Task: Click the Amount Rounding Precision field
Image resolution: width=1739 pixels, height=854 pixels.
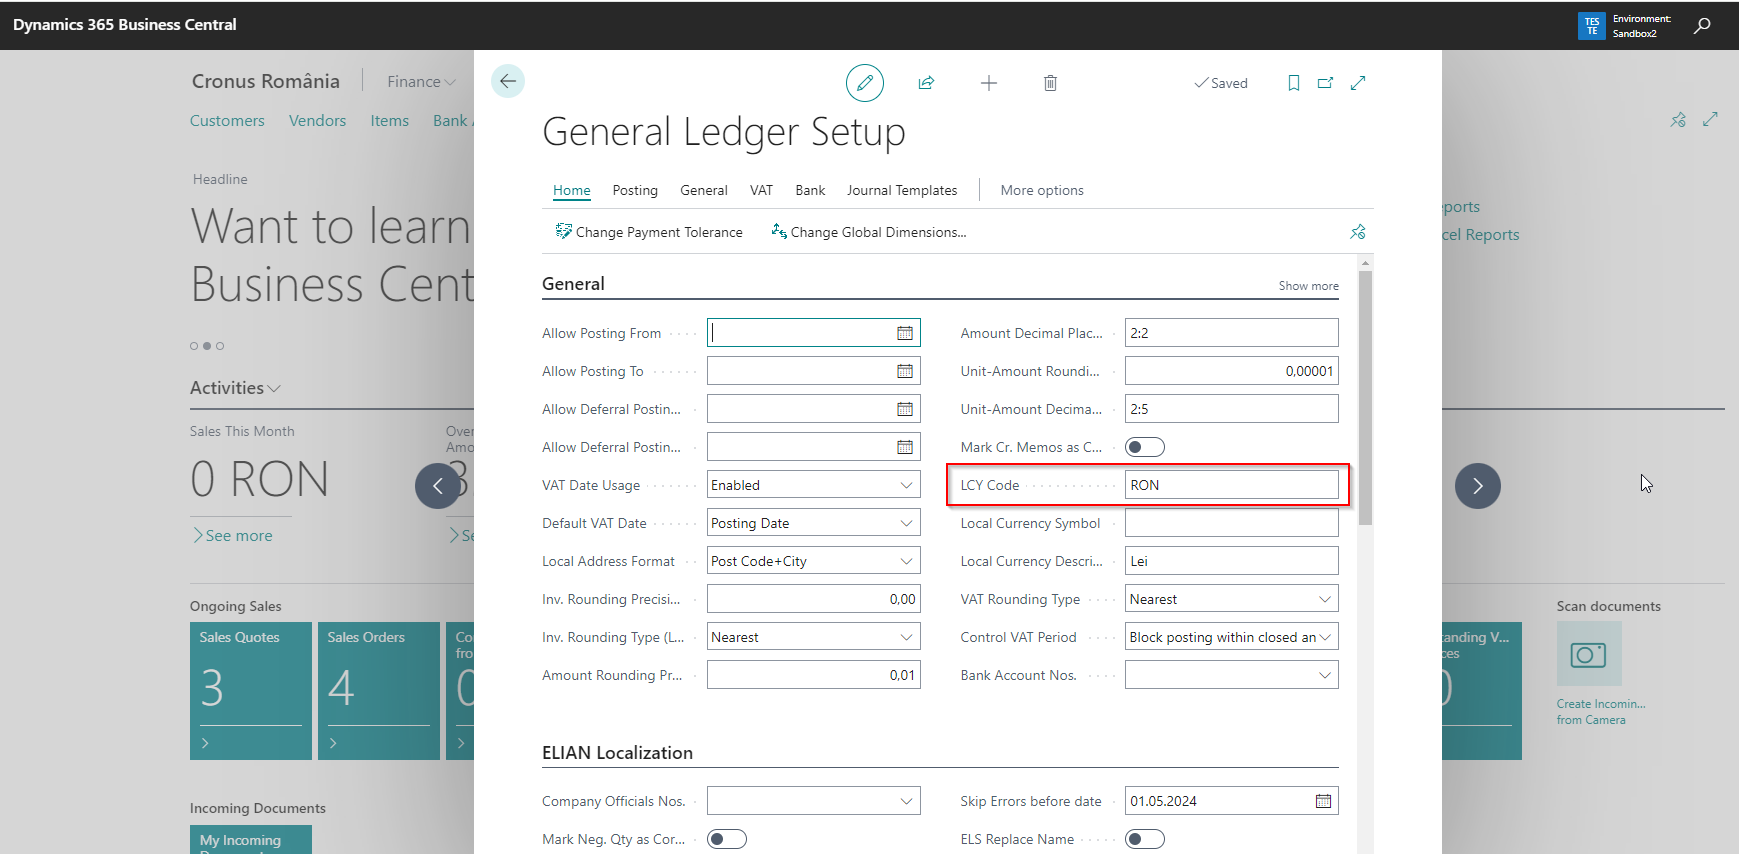Action: (814, 675)
